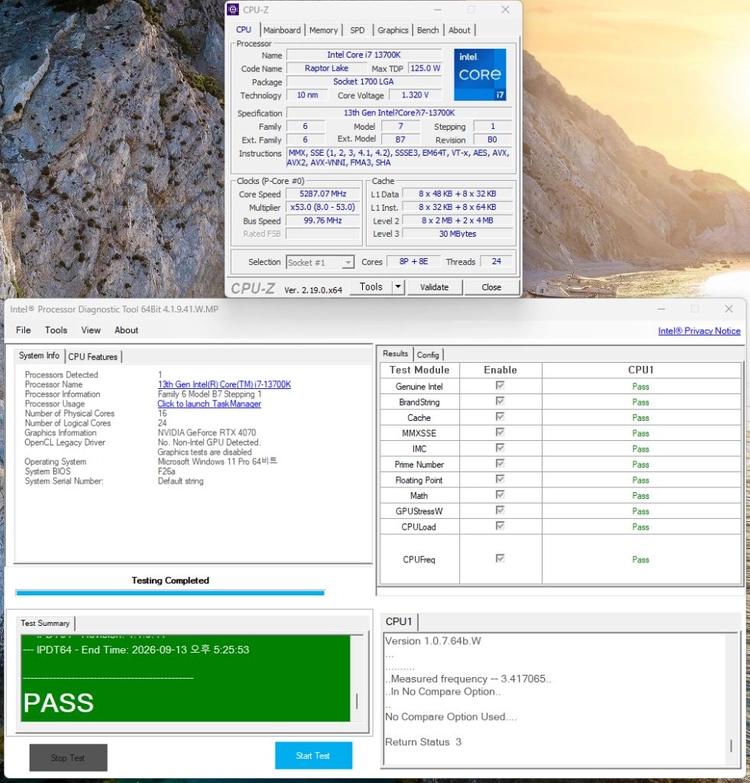Toggle the Prime Number test checkbox
The image size is (750, 783).
500,463
